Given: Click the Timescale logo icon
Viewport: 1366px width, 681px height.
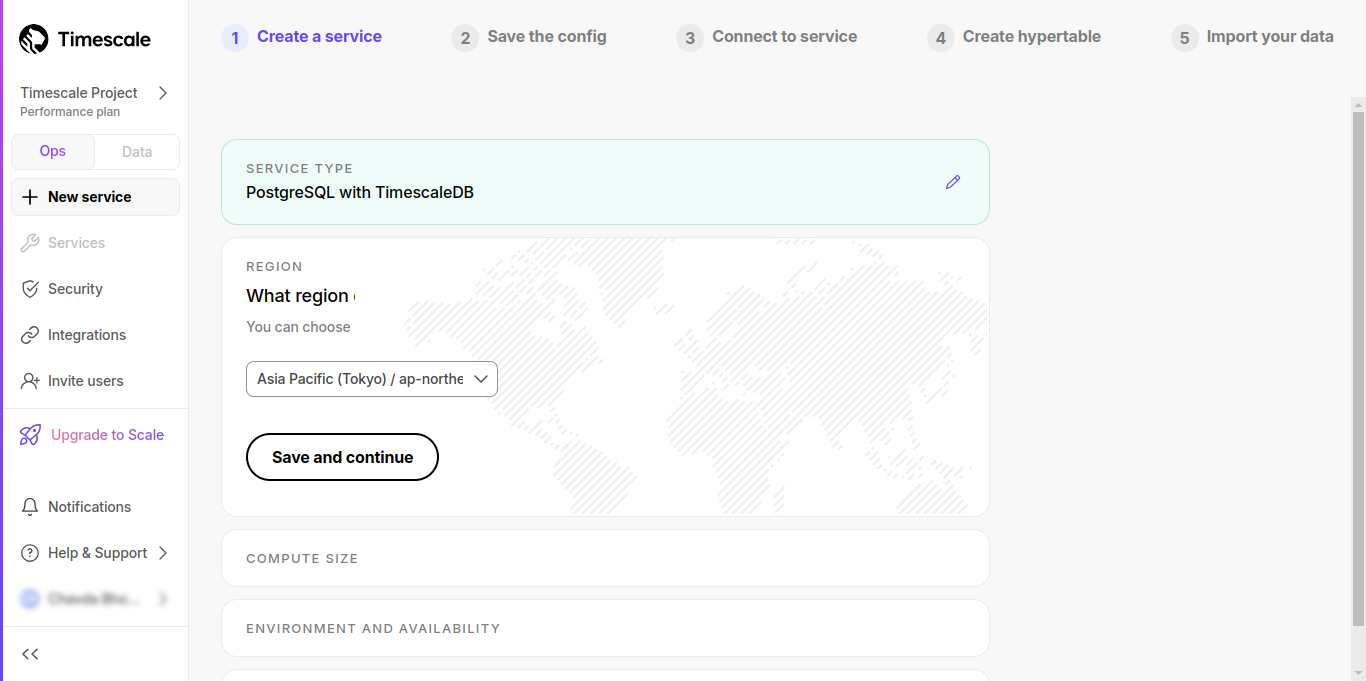Looking at the screenshot, I should [33, 39].
